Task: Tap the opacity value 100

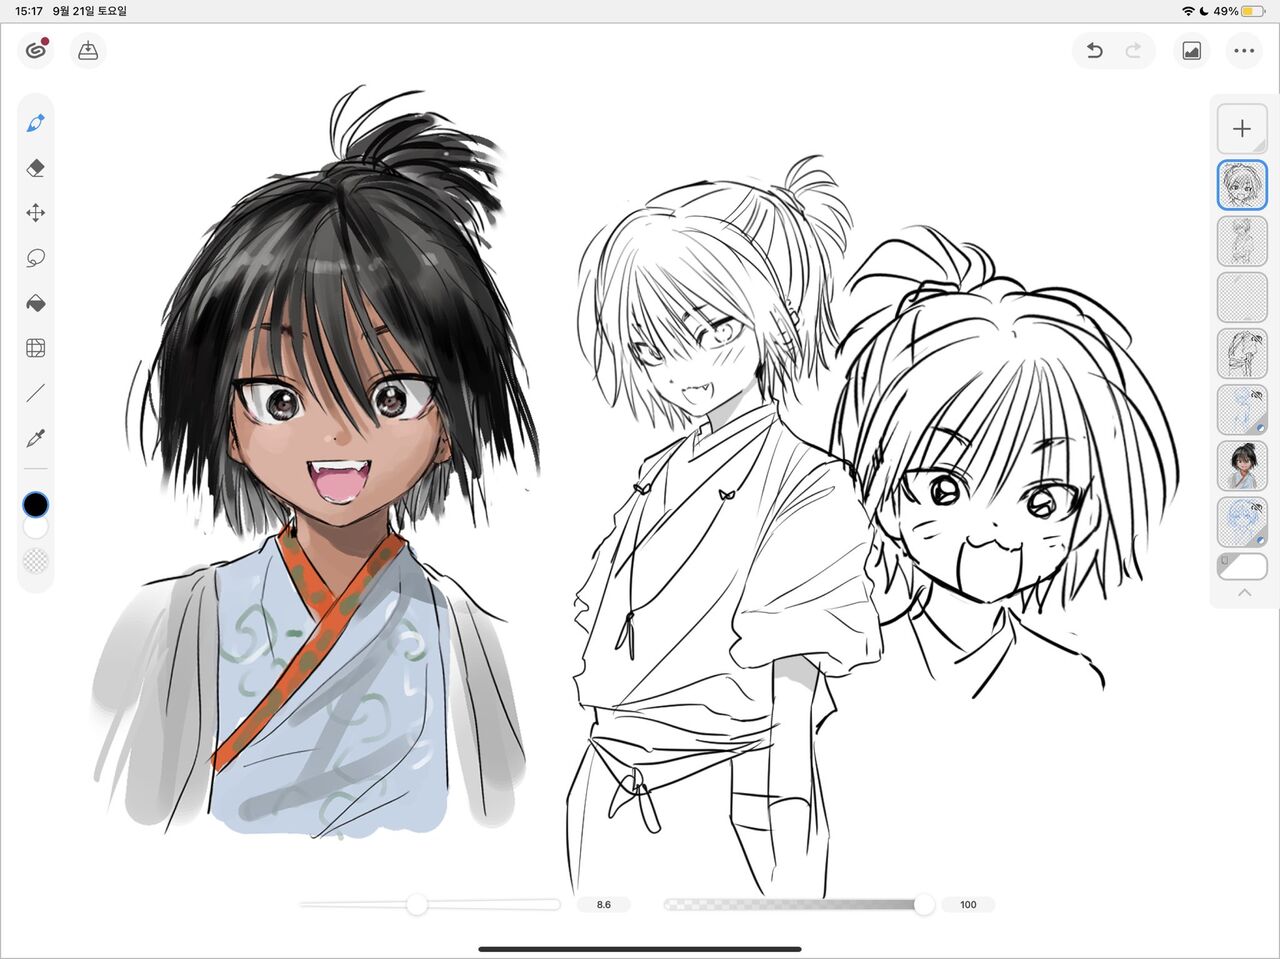Action: (x=968, y=905)
